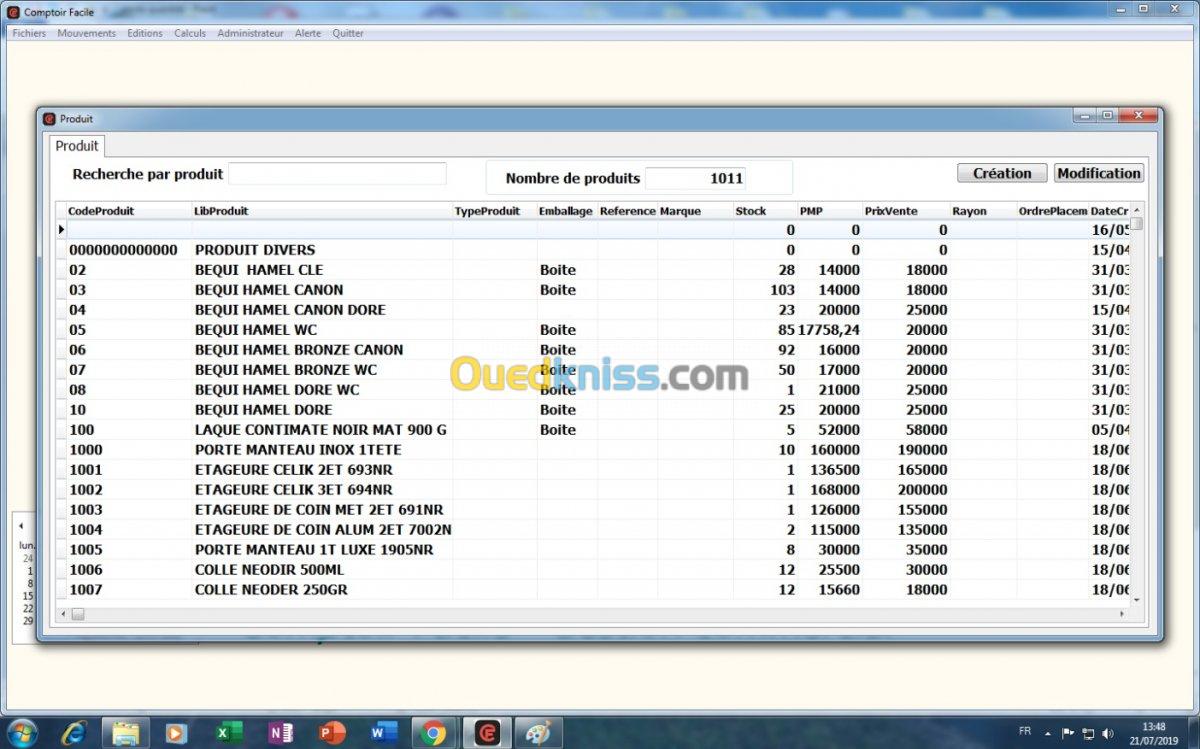This screenshot has width=1200, height=749.
Task: Open Word from the taskbar
Action: click(383, 733)
